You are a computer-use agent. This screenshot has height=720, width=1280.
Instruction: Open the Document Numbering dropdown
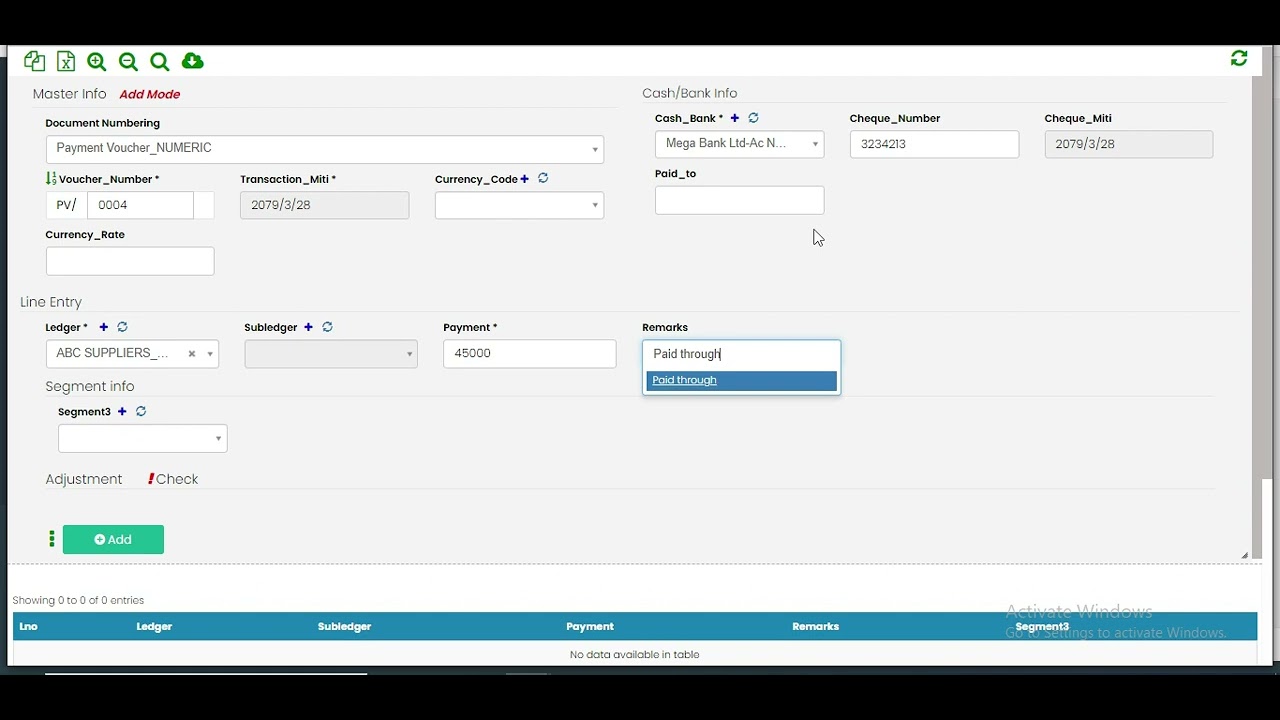pos(325,149)
